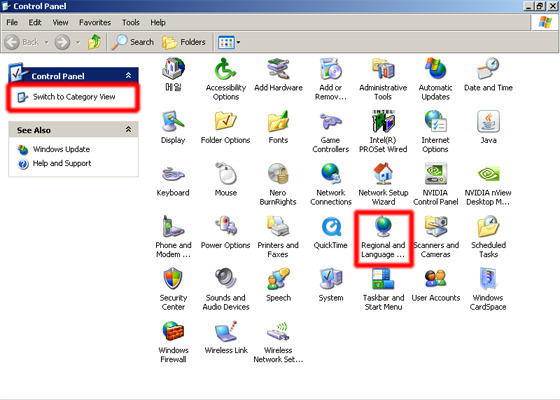
Task: Open the Back button history dropdown arrow
Action: 46,42
